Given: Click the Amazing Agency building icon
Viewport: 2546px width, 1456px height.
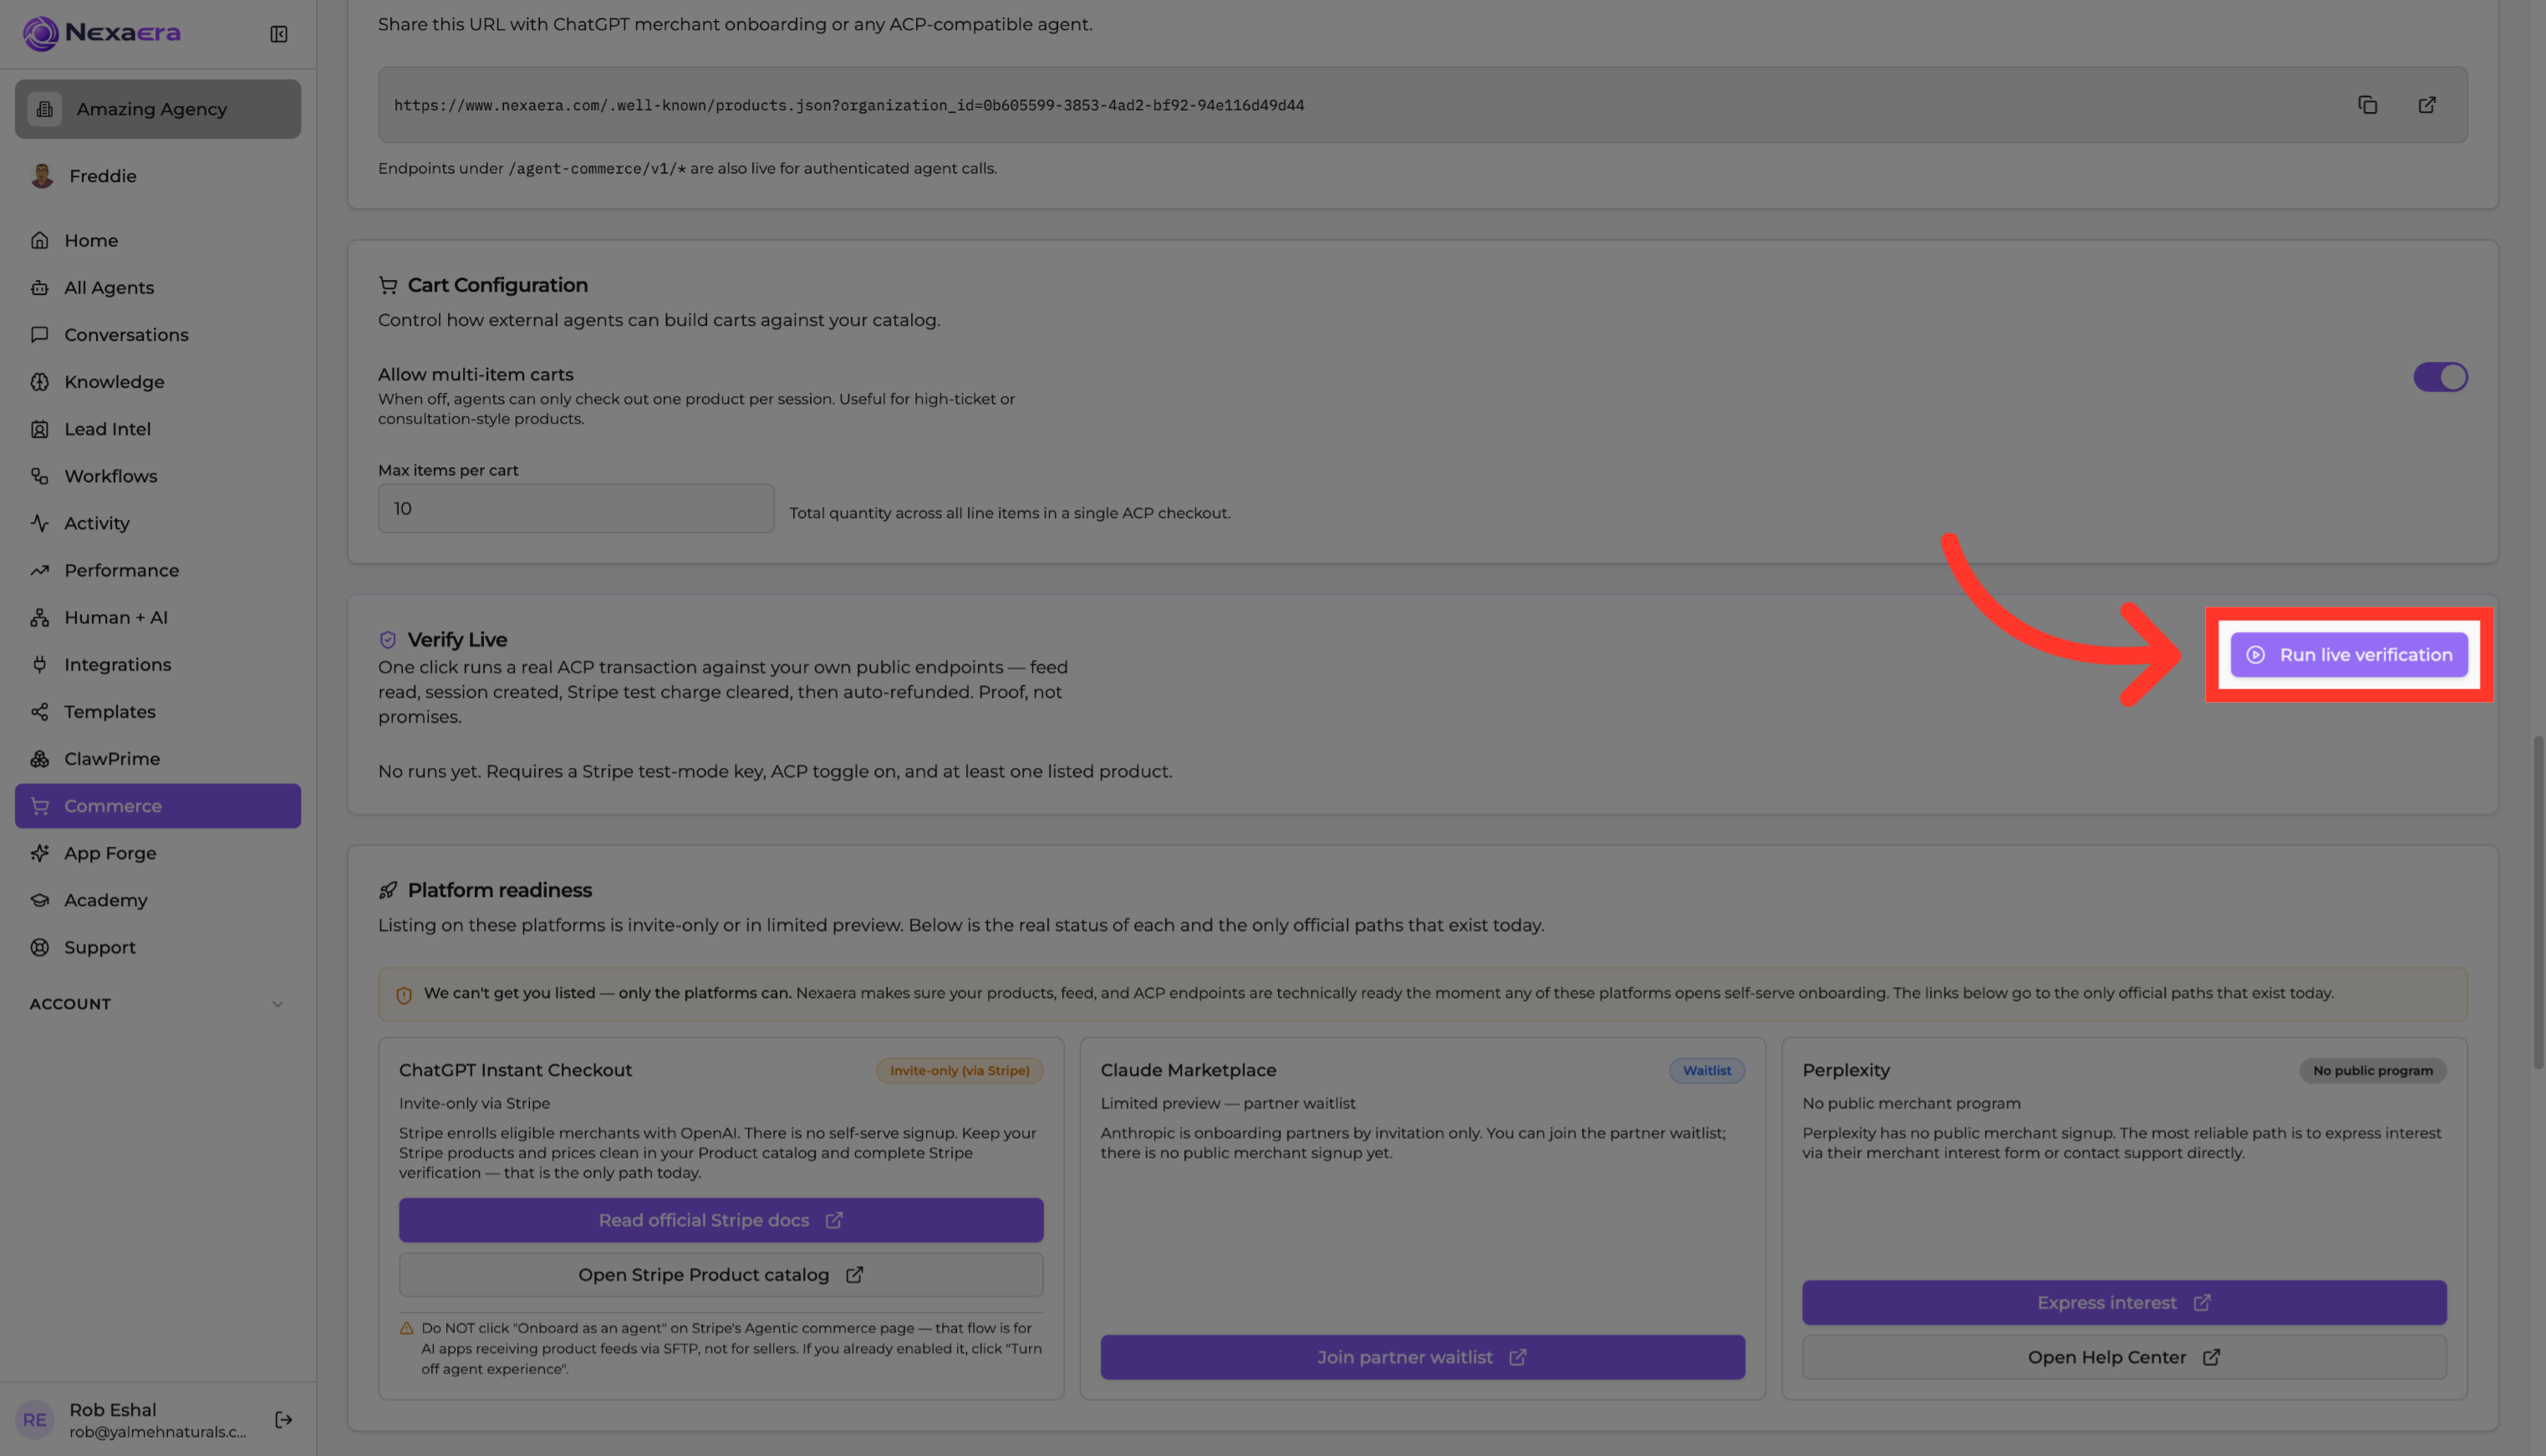Looking at the screenshot, I should click(45, 109).
